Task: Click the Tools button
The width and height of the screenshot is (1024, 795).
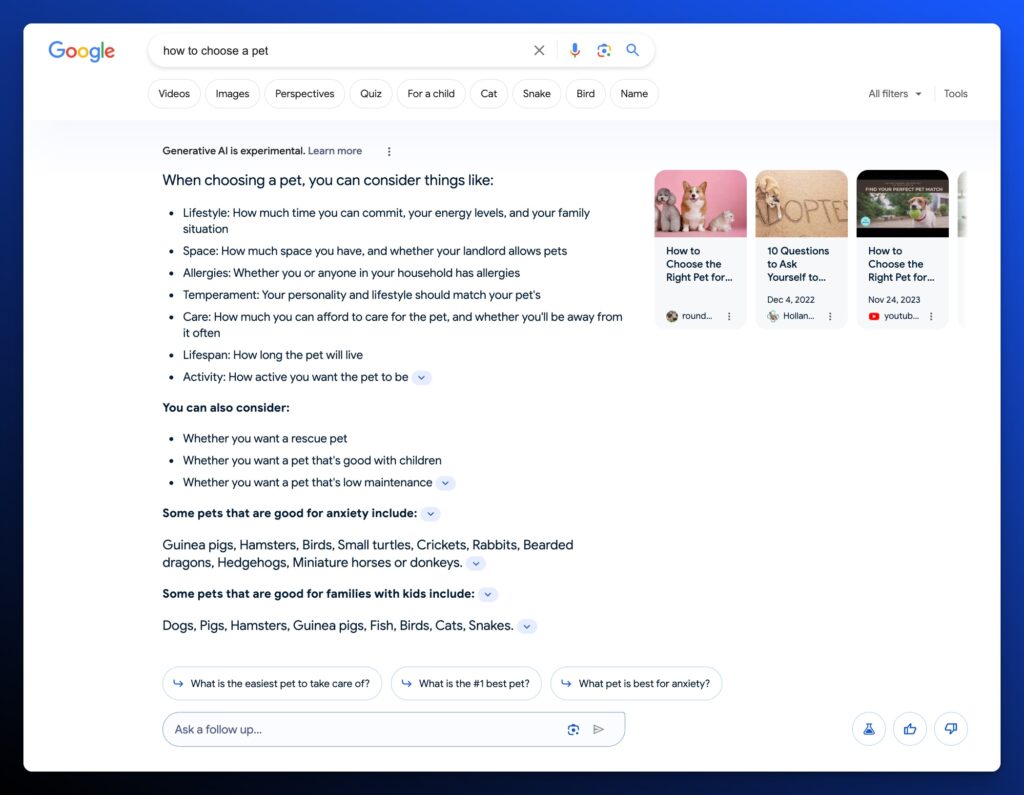Action: tap(955, 94)
